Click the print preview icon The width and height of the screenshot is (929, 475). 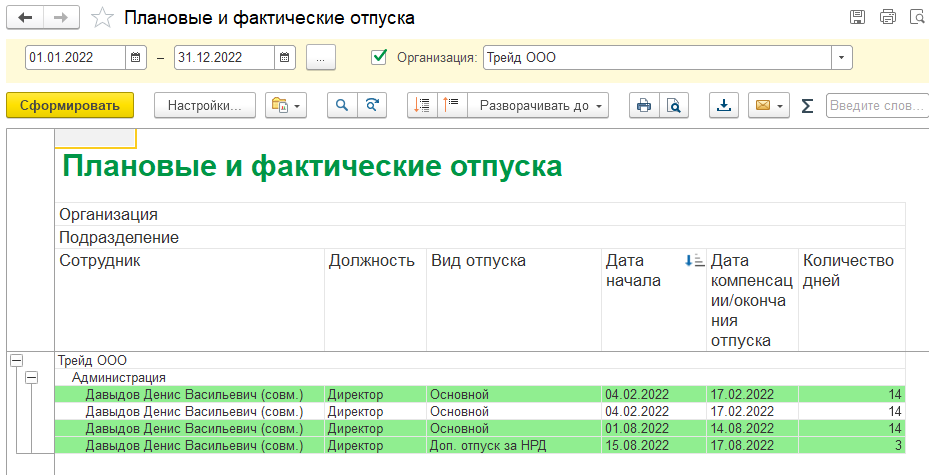pyautogui.click(x=675, y=105)
